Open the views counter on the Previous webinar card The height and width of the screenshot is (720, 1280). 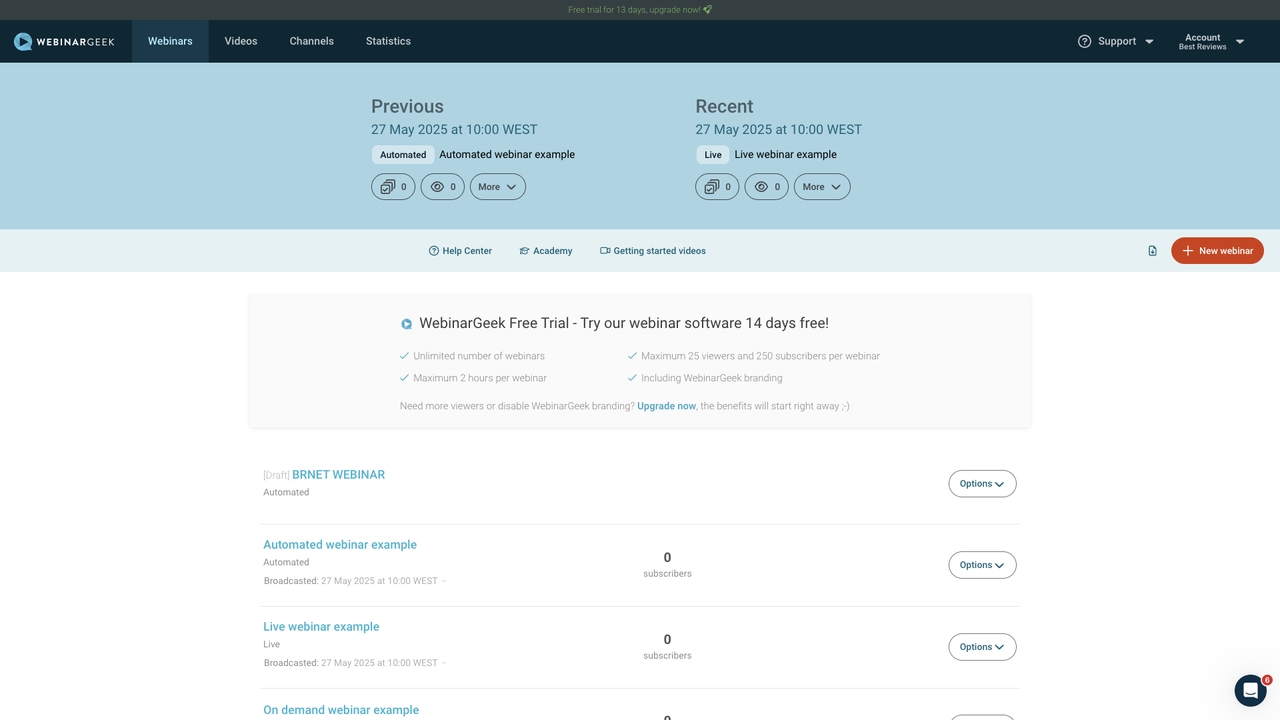(x=442, y=186)
